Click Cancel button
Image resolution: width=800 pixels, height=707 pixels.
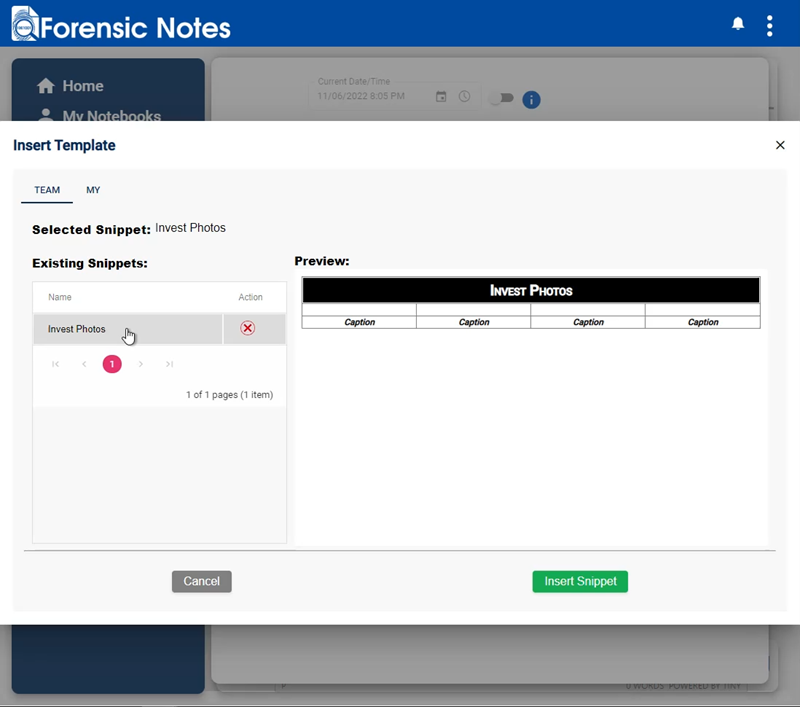coord(202,582)
